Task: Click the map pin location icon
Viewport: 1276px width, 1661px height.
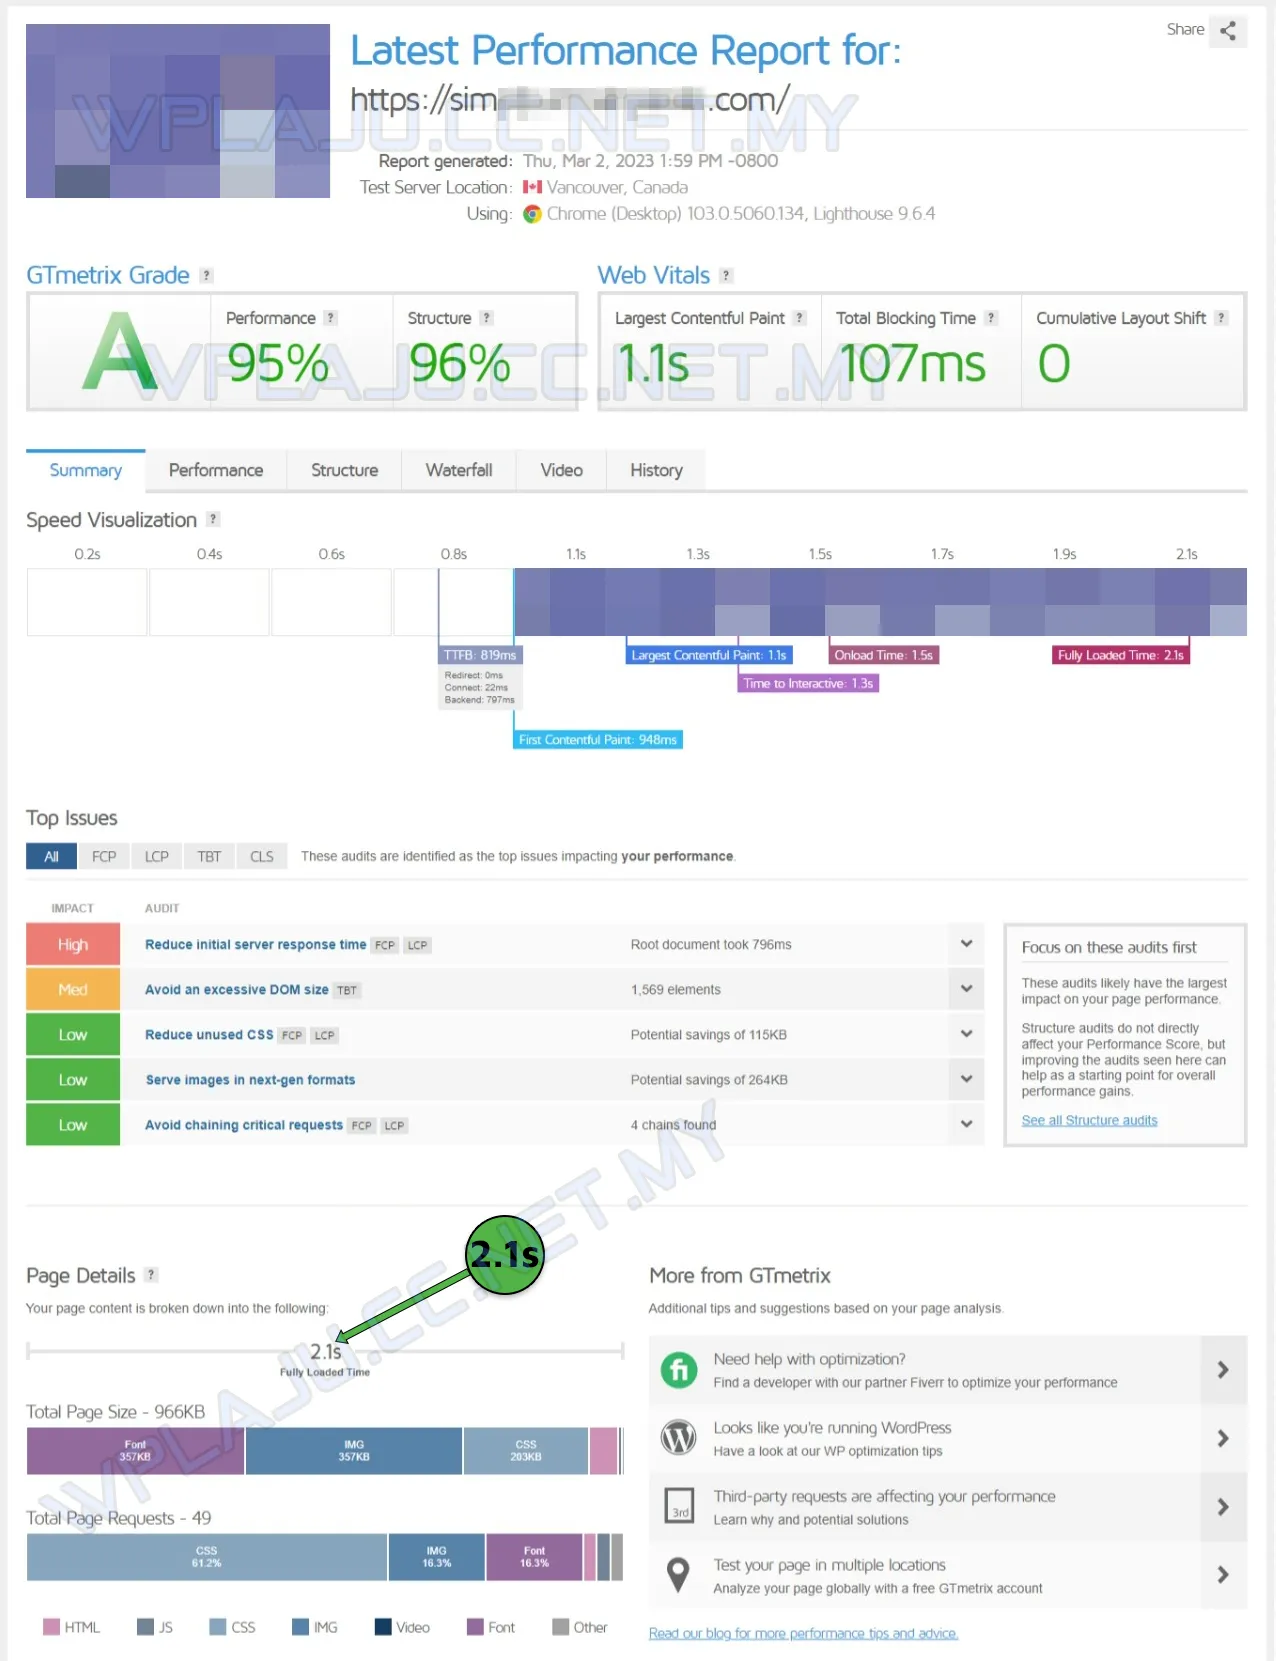Action: [679, 1574]
